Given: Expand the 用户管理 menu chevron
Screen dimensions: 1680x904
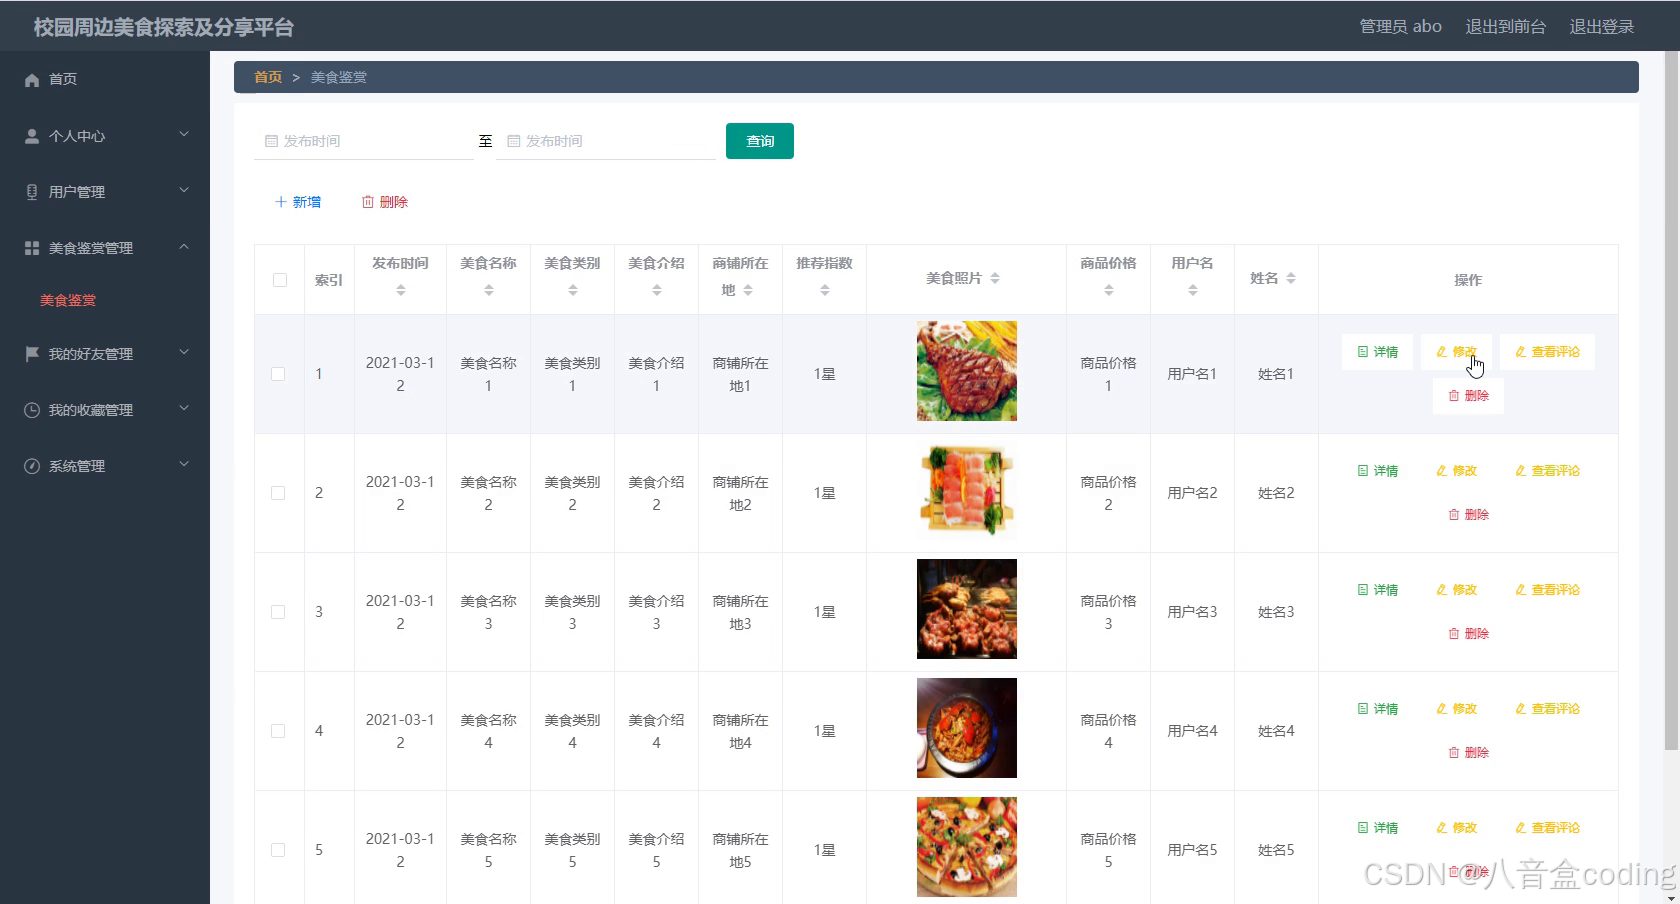Looking at the screenshot, I should 184,191.
